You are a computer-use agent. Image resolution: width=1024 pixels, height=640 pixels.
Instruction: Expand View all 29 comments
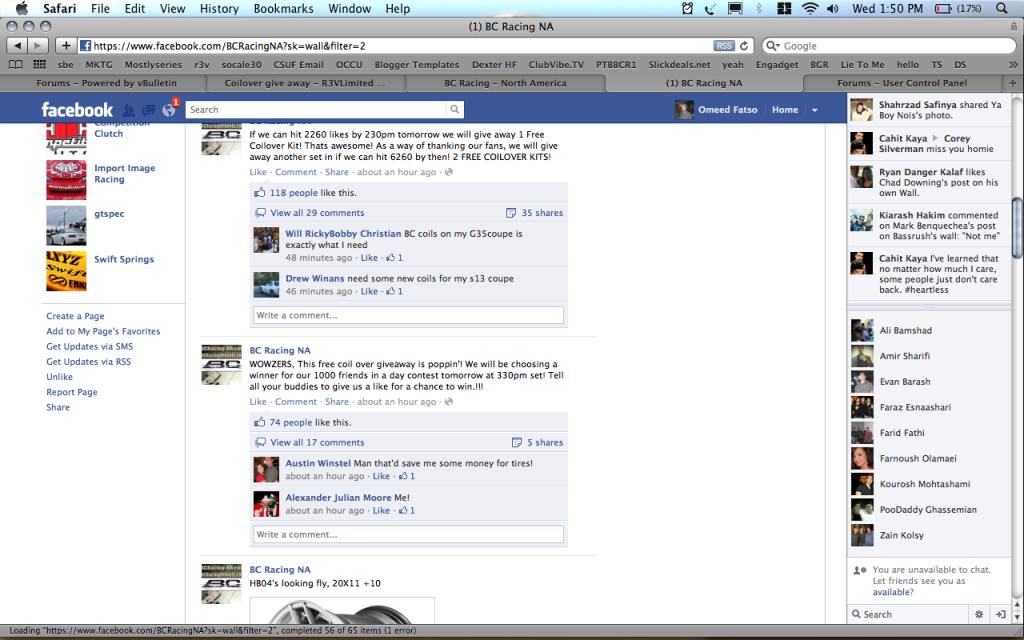click(x=316, y=213)
